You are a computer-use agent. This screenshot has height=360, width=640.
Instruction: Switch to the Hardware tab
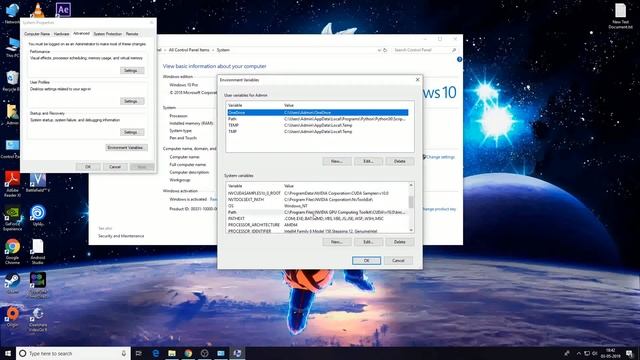click(62, 34)
